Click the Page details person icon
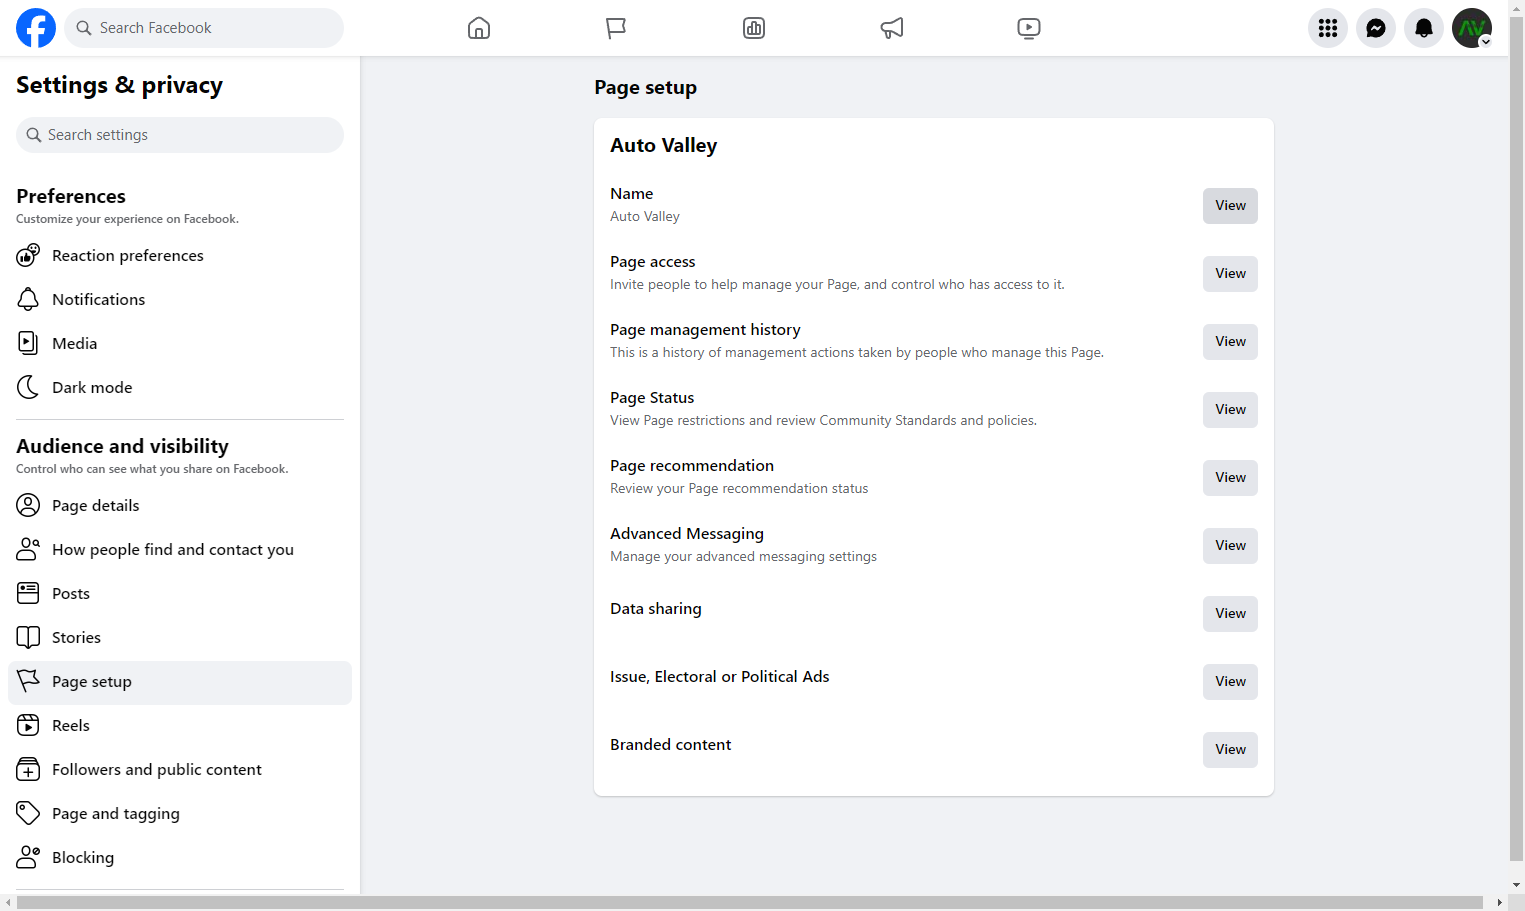This screenshot has width=1525, height=911. pos(28,505)
